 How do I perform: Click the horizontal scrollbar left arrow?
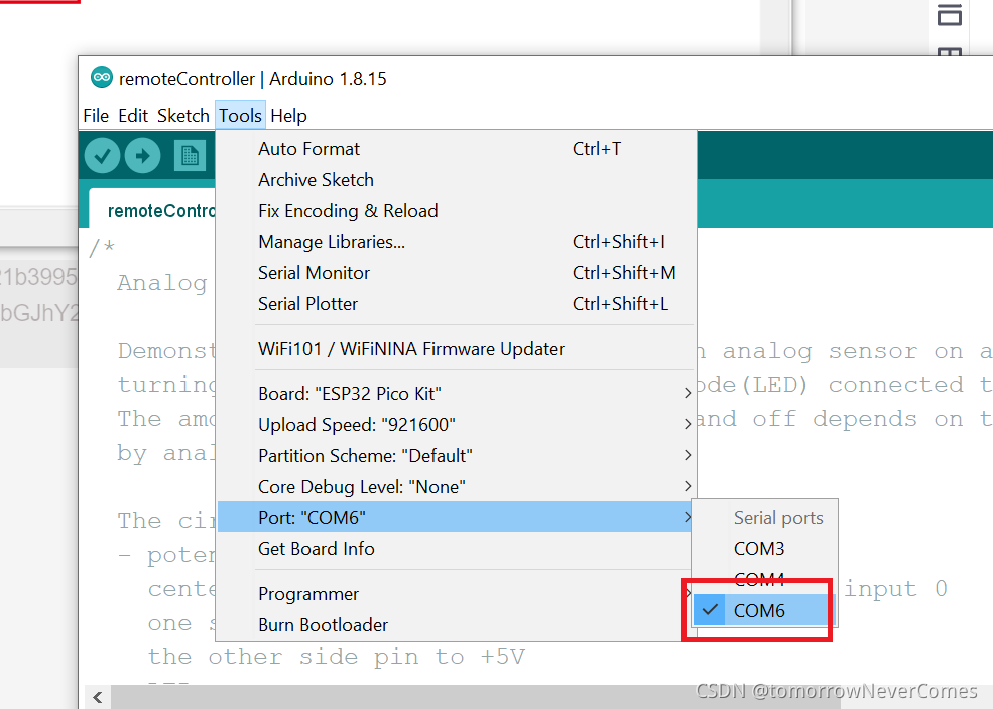[98, 697]
